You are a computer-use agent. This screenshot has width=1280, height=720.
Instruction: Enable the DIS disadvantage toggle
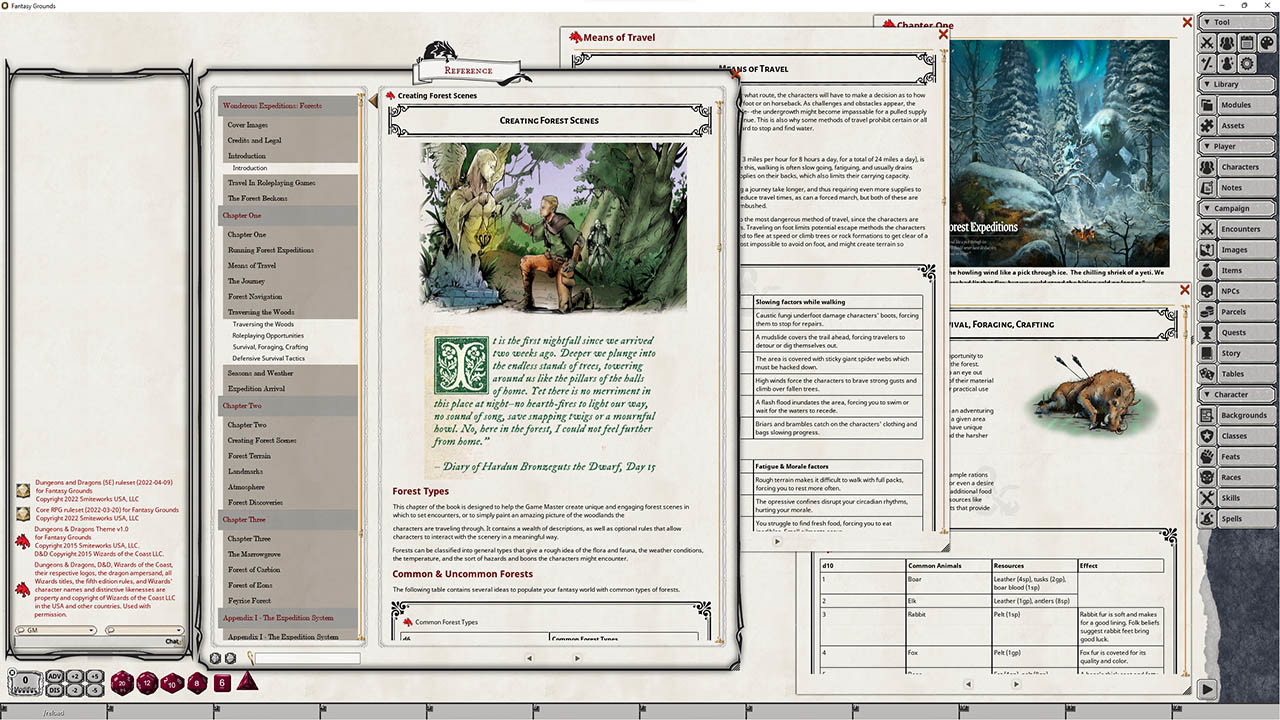54,689
